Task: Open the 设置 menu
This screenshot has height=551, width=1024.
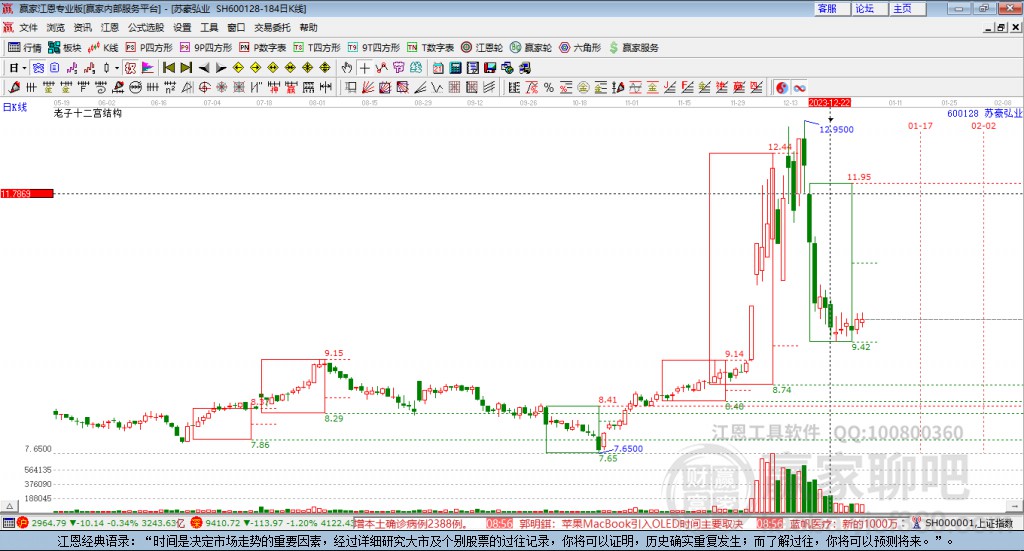Action: coord(182,27)
